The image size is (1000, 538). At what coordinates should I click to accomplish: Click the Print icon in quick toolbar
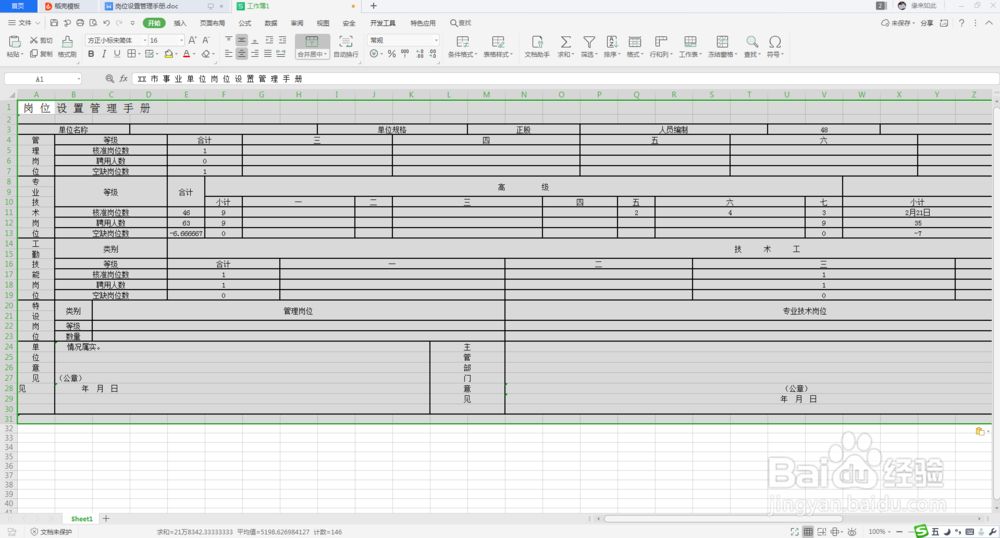click(80, 23)
